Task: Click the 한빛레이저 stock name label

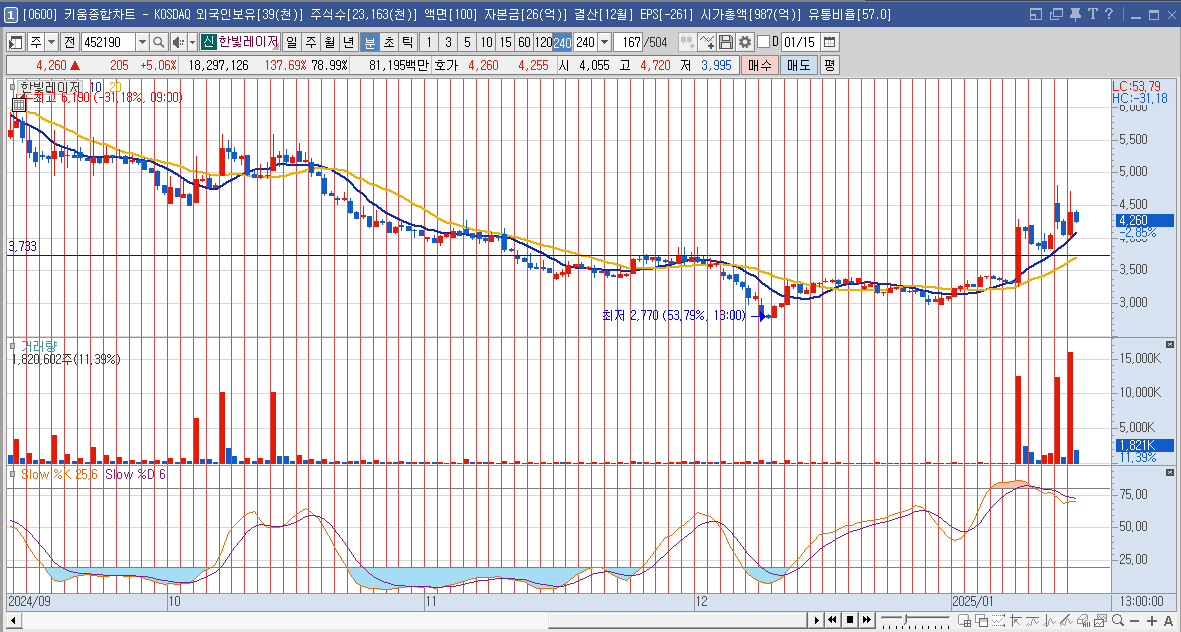Action: 249,42
